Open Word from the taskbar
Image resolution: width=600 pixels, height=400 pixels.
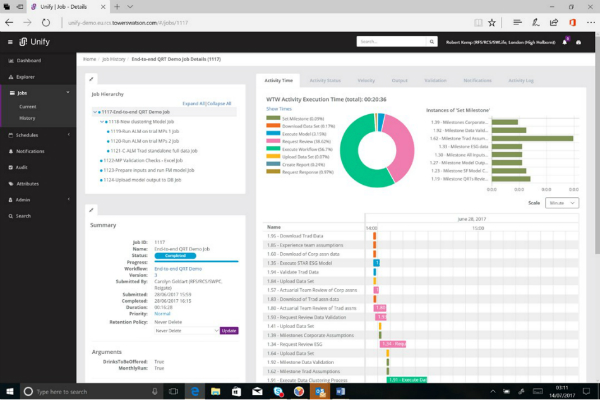[x=341, y=391]
